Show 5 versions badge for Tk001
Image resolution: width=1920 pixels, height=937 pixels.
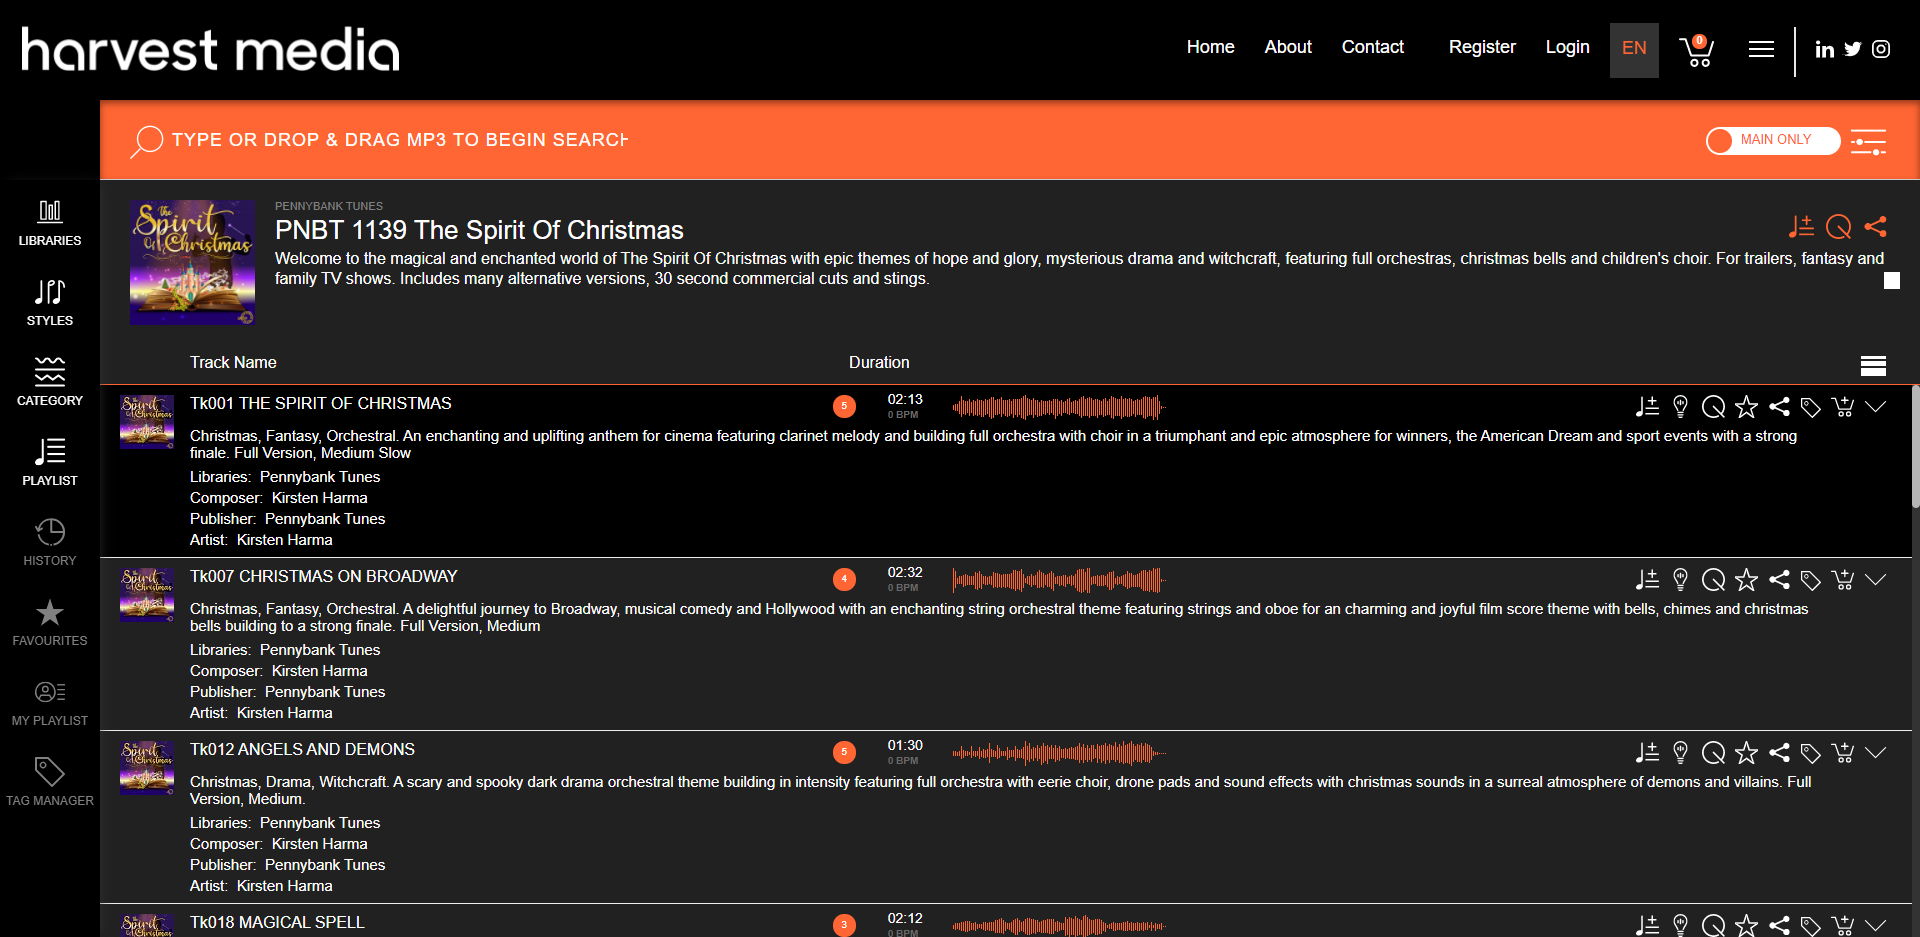[844, 406]
